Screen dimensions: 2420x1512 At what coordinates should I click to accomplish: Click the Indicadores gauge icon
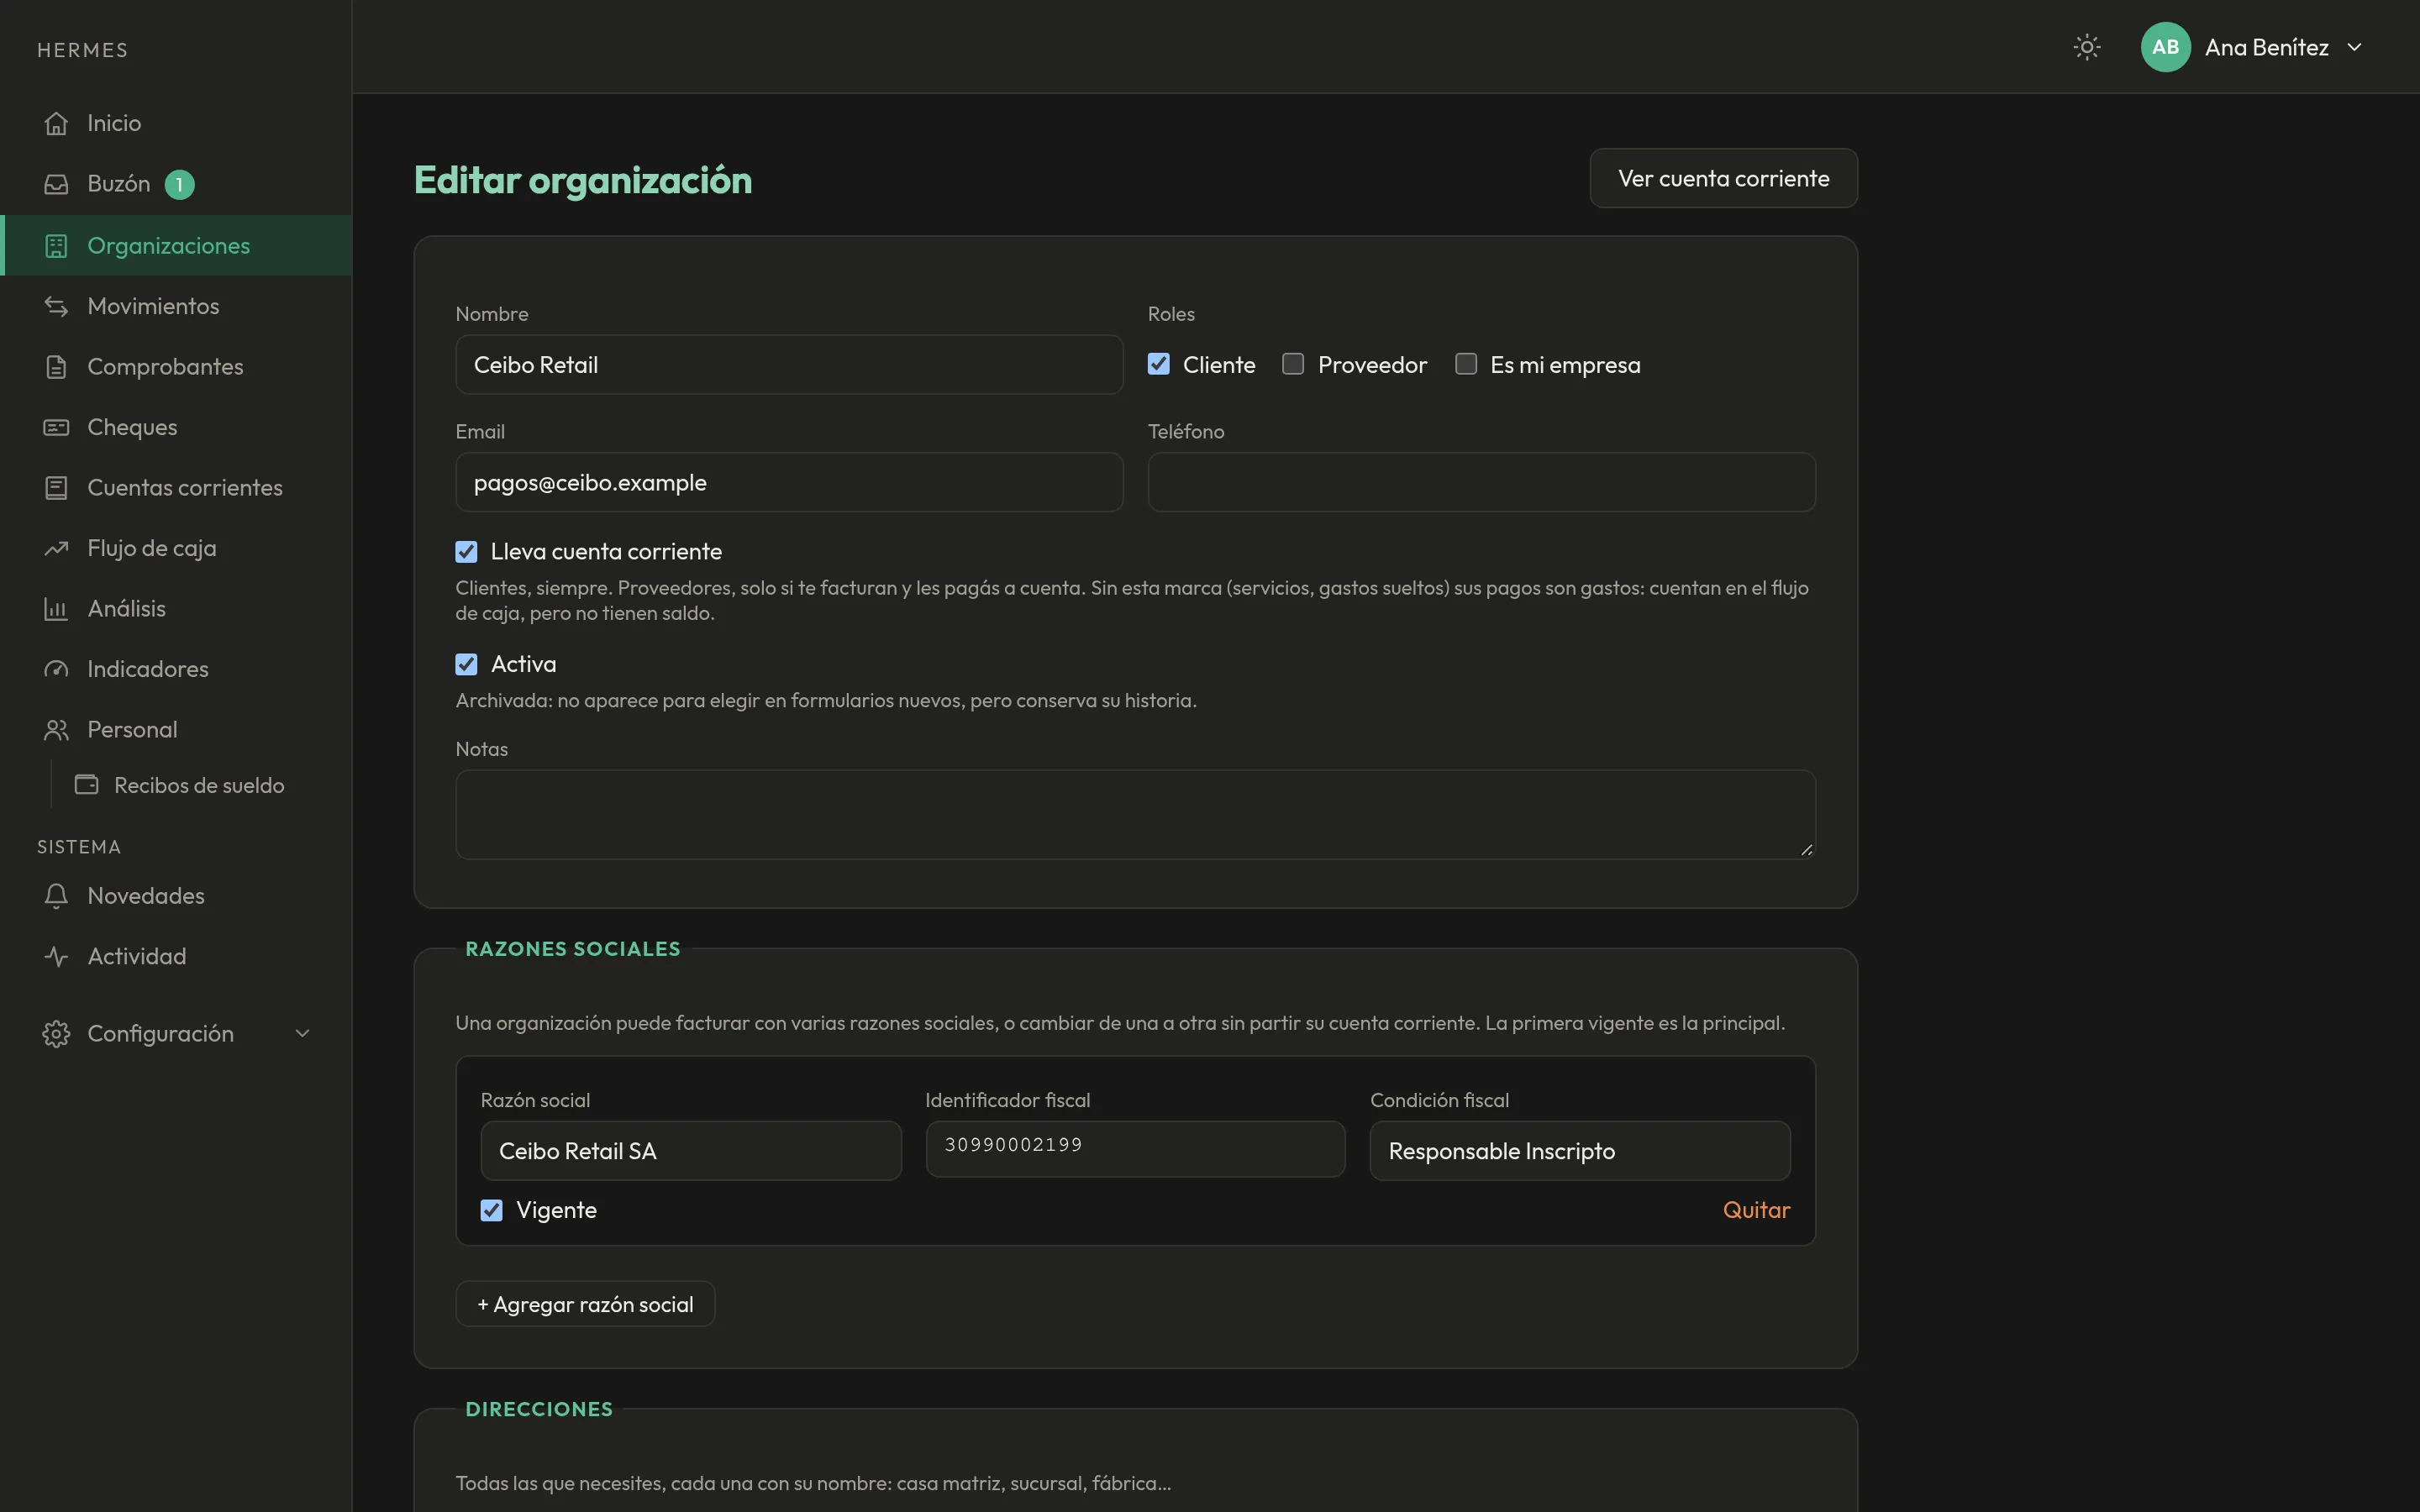point(56,669)
